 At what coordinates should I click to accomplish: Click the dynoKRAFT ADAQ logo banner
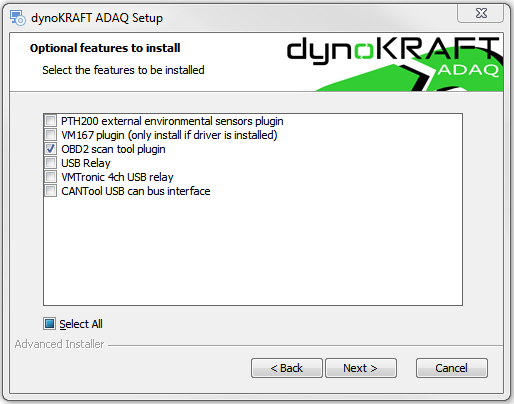pyautogui.click(x=394, y=63)
